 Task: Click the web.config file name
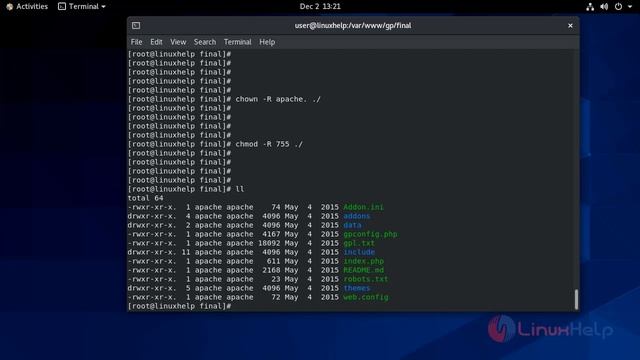[366, 297]
